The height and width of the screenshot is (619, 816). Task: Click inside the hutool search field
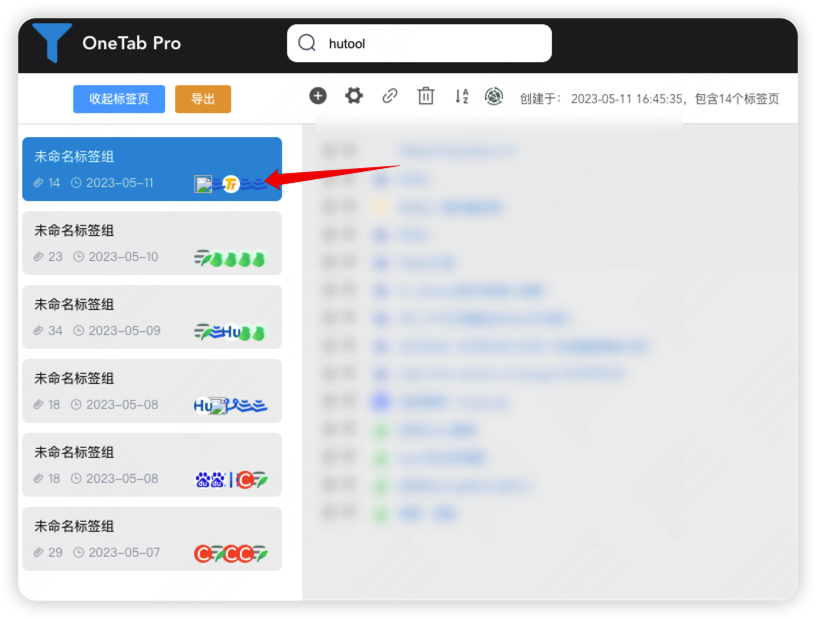420,43
